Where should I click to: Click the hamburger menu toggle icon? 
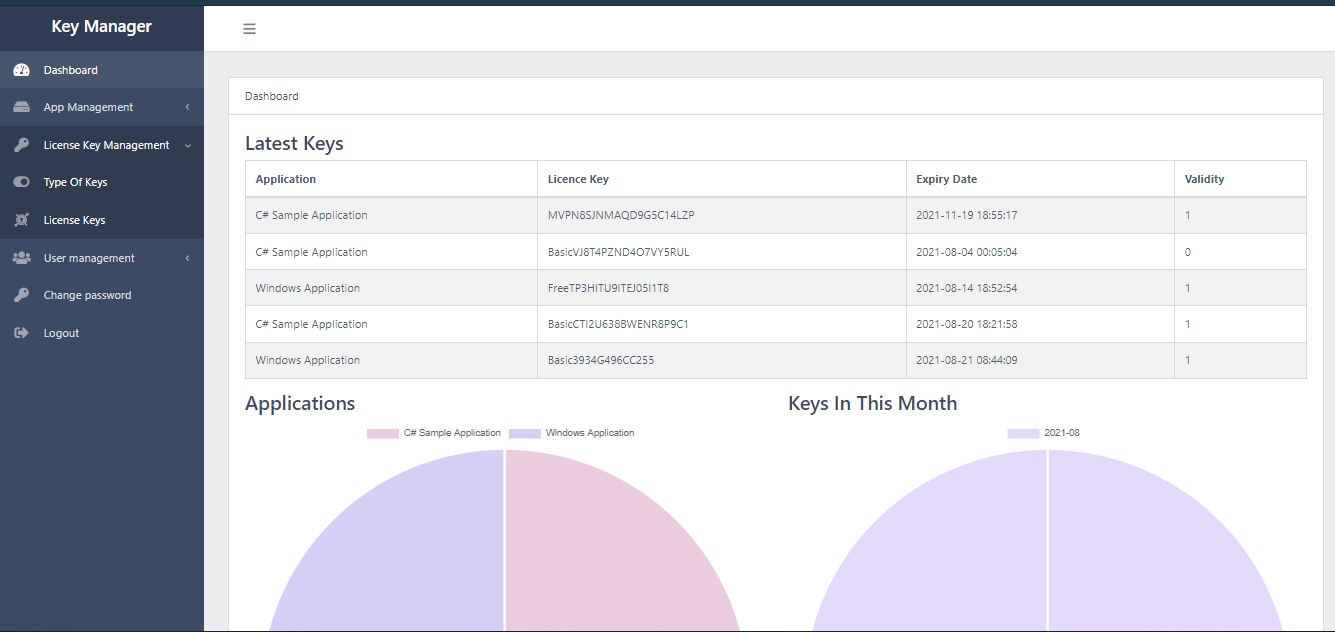tap(250, 29)
